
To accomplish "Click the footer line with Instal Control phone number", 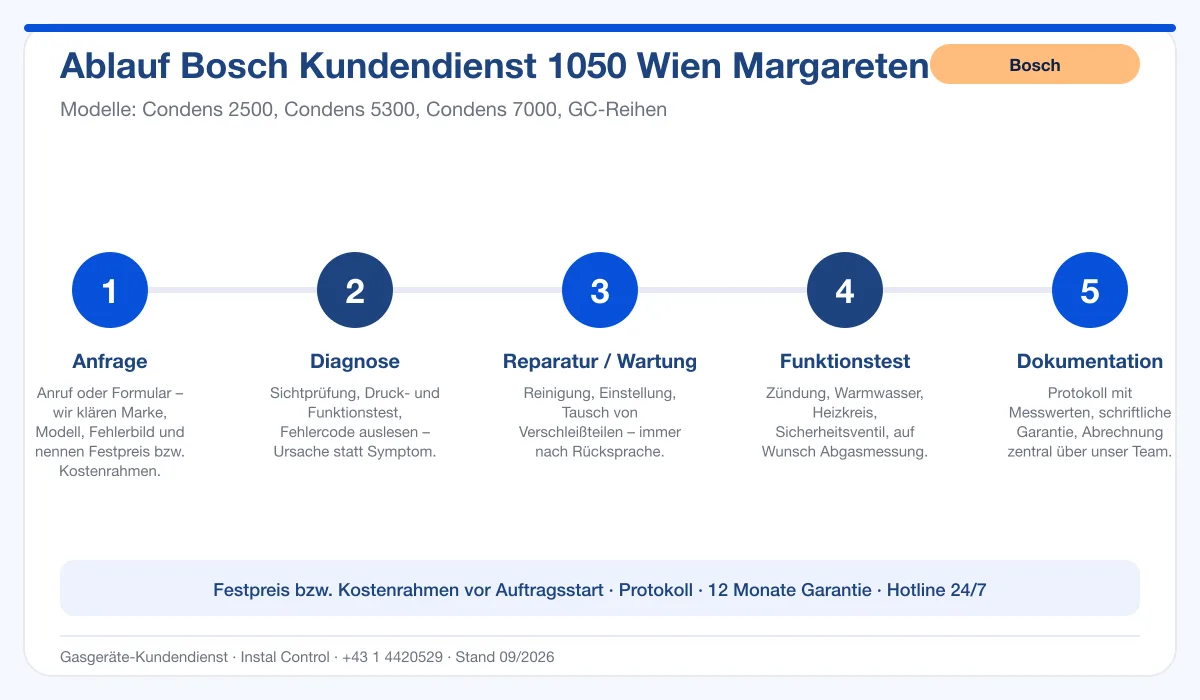I will tap(307, 657).
